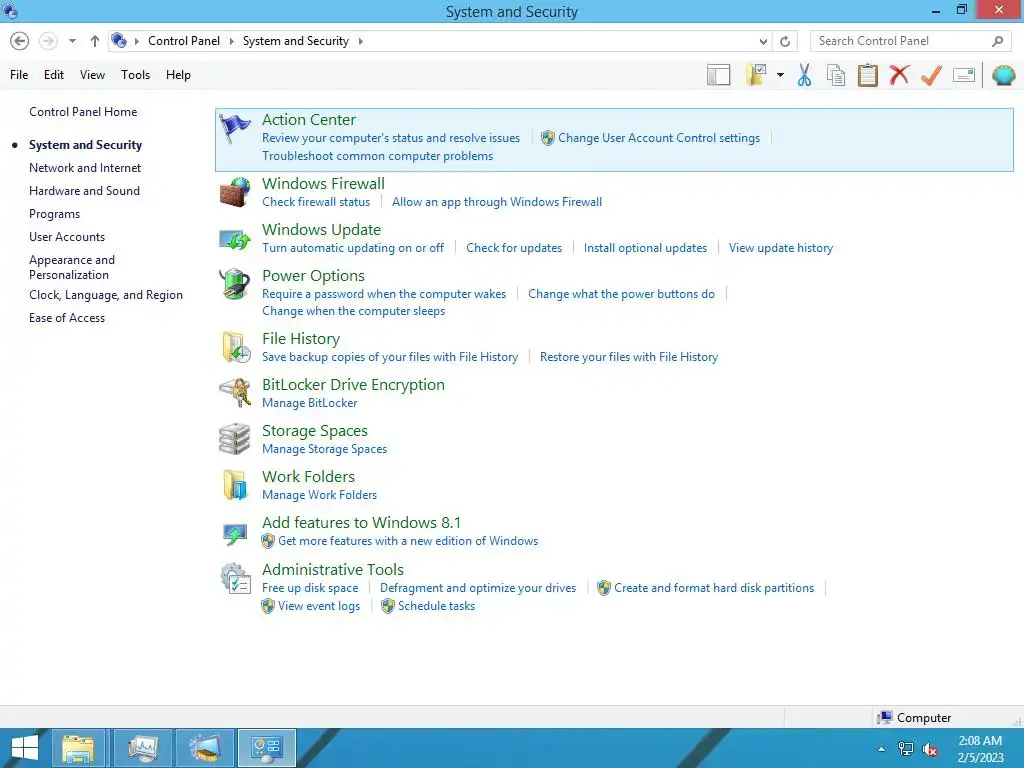Click Change when the computer sleeps

click(353, 311)
